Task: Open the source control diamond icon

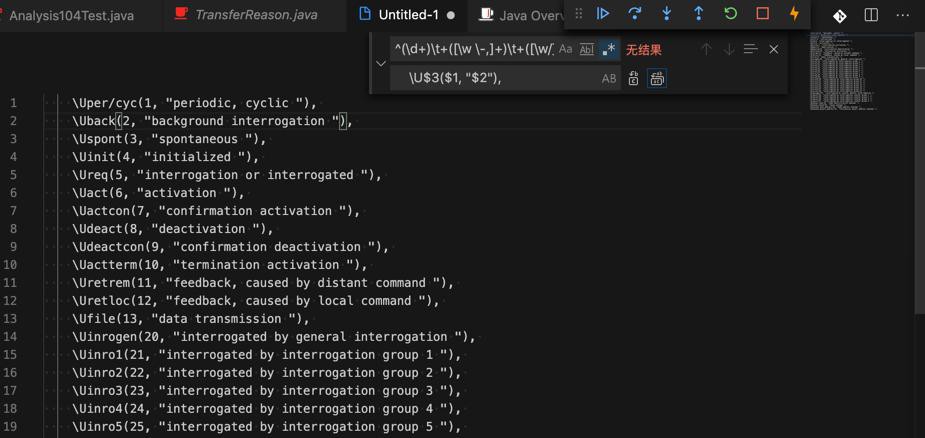Action: (840, 15)
